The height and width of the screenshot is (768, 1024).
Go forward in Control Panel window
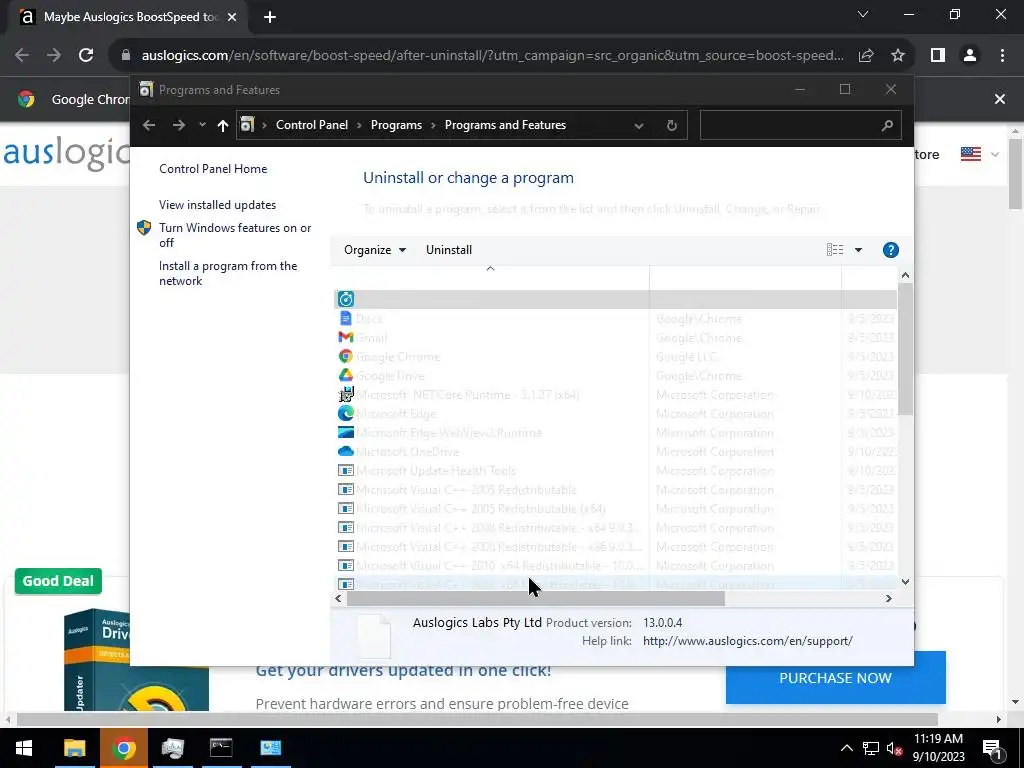tap(178, 125)
